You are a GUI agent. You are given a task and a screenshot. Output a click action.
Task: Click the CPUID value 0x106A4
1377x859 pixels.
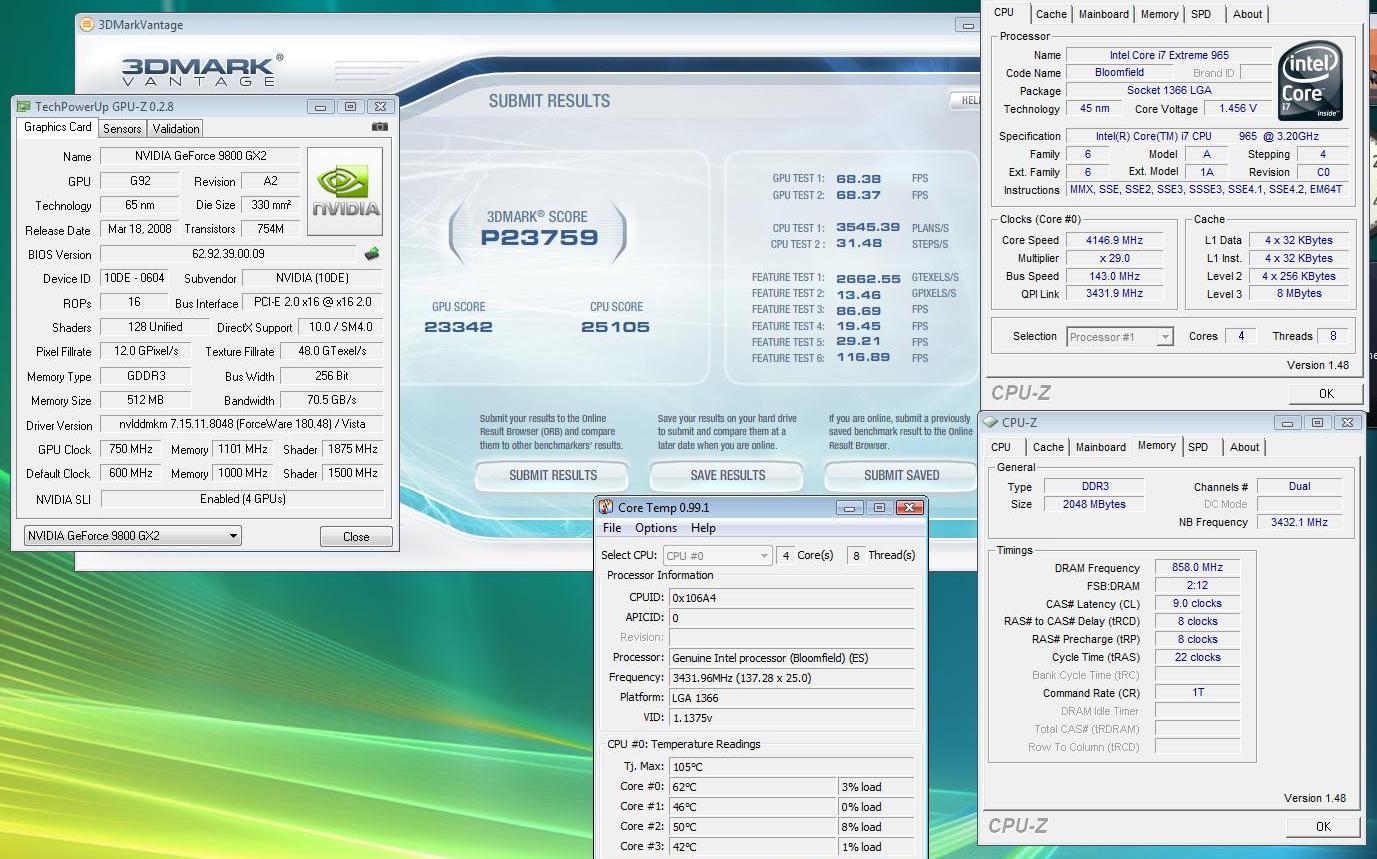pyautogui.click(x=791, y=597)
